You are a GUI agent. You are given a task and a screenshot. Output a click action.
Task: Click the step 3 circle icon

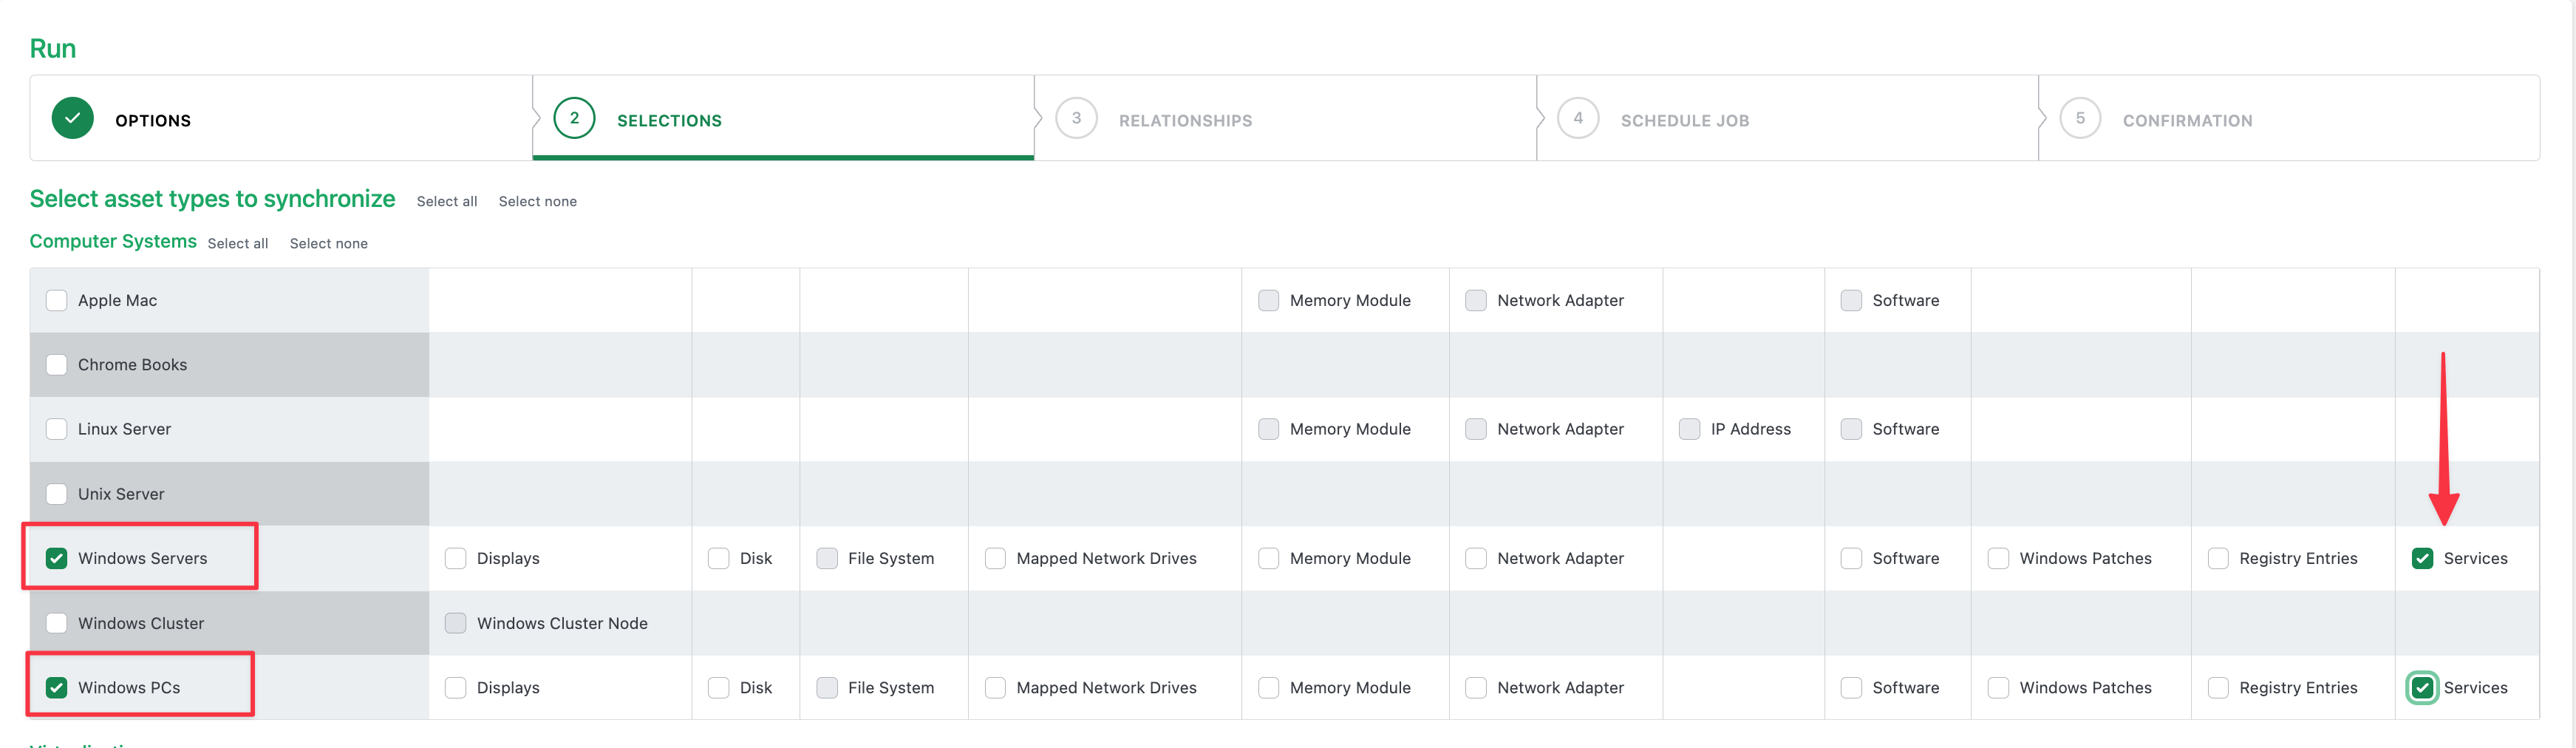point(1077,118)
